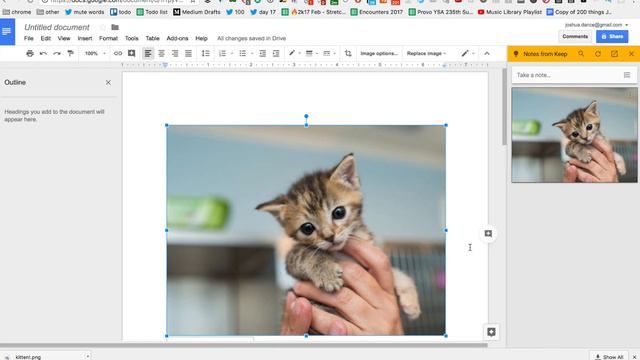
Task: Insert a link with the link icon
Action: [x=118, y=53]
